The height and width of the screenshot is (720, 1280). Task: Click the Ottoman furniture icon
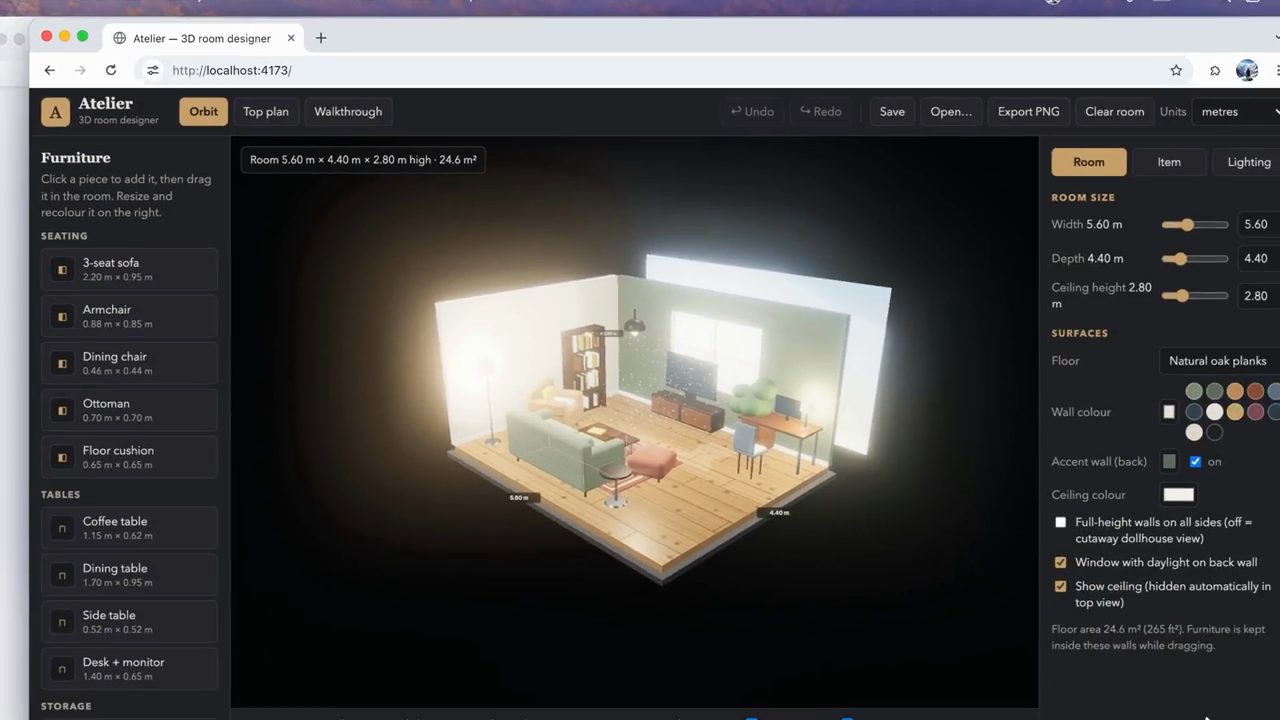pyautogui.click(x=62, y=411)
